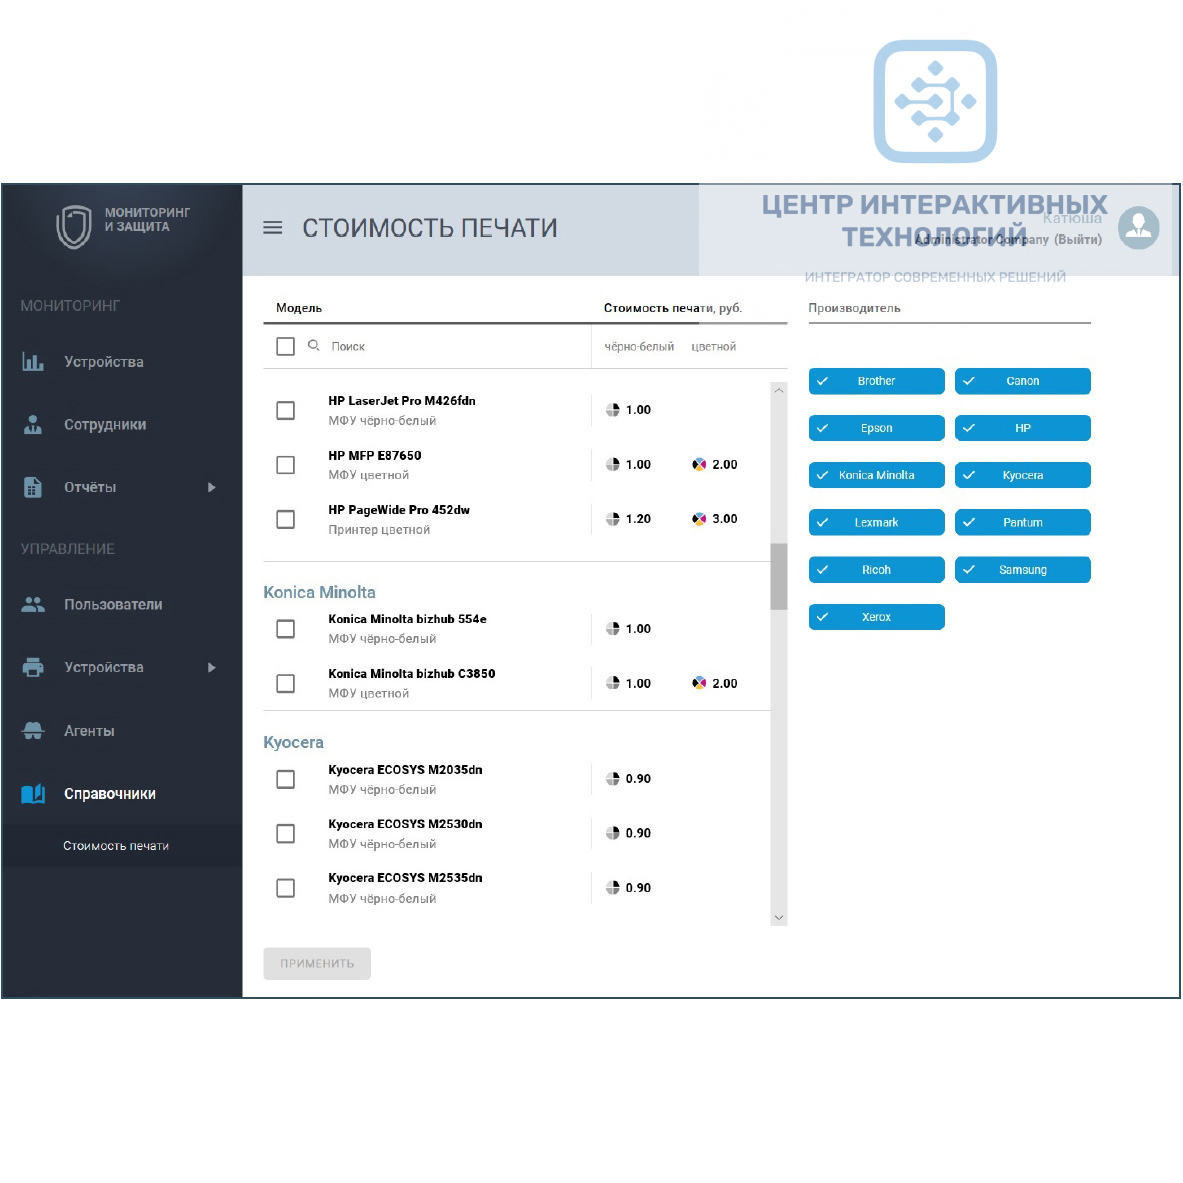The width and height of the screenshot is (1183, 1183).
Task: Open Устройства under Мониторинг
Action: 103,362
